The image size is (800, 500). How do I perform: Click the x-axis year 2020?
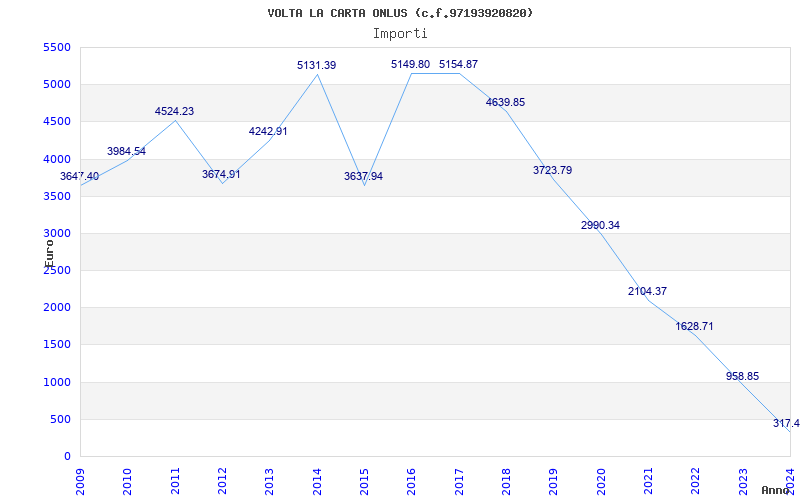click(601, 482)
